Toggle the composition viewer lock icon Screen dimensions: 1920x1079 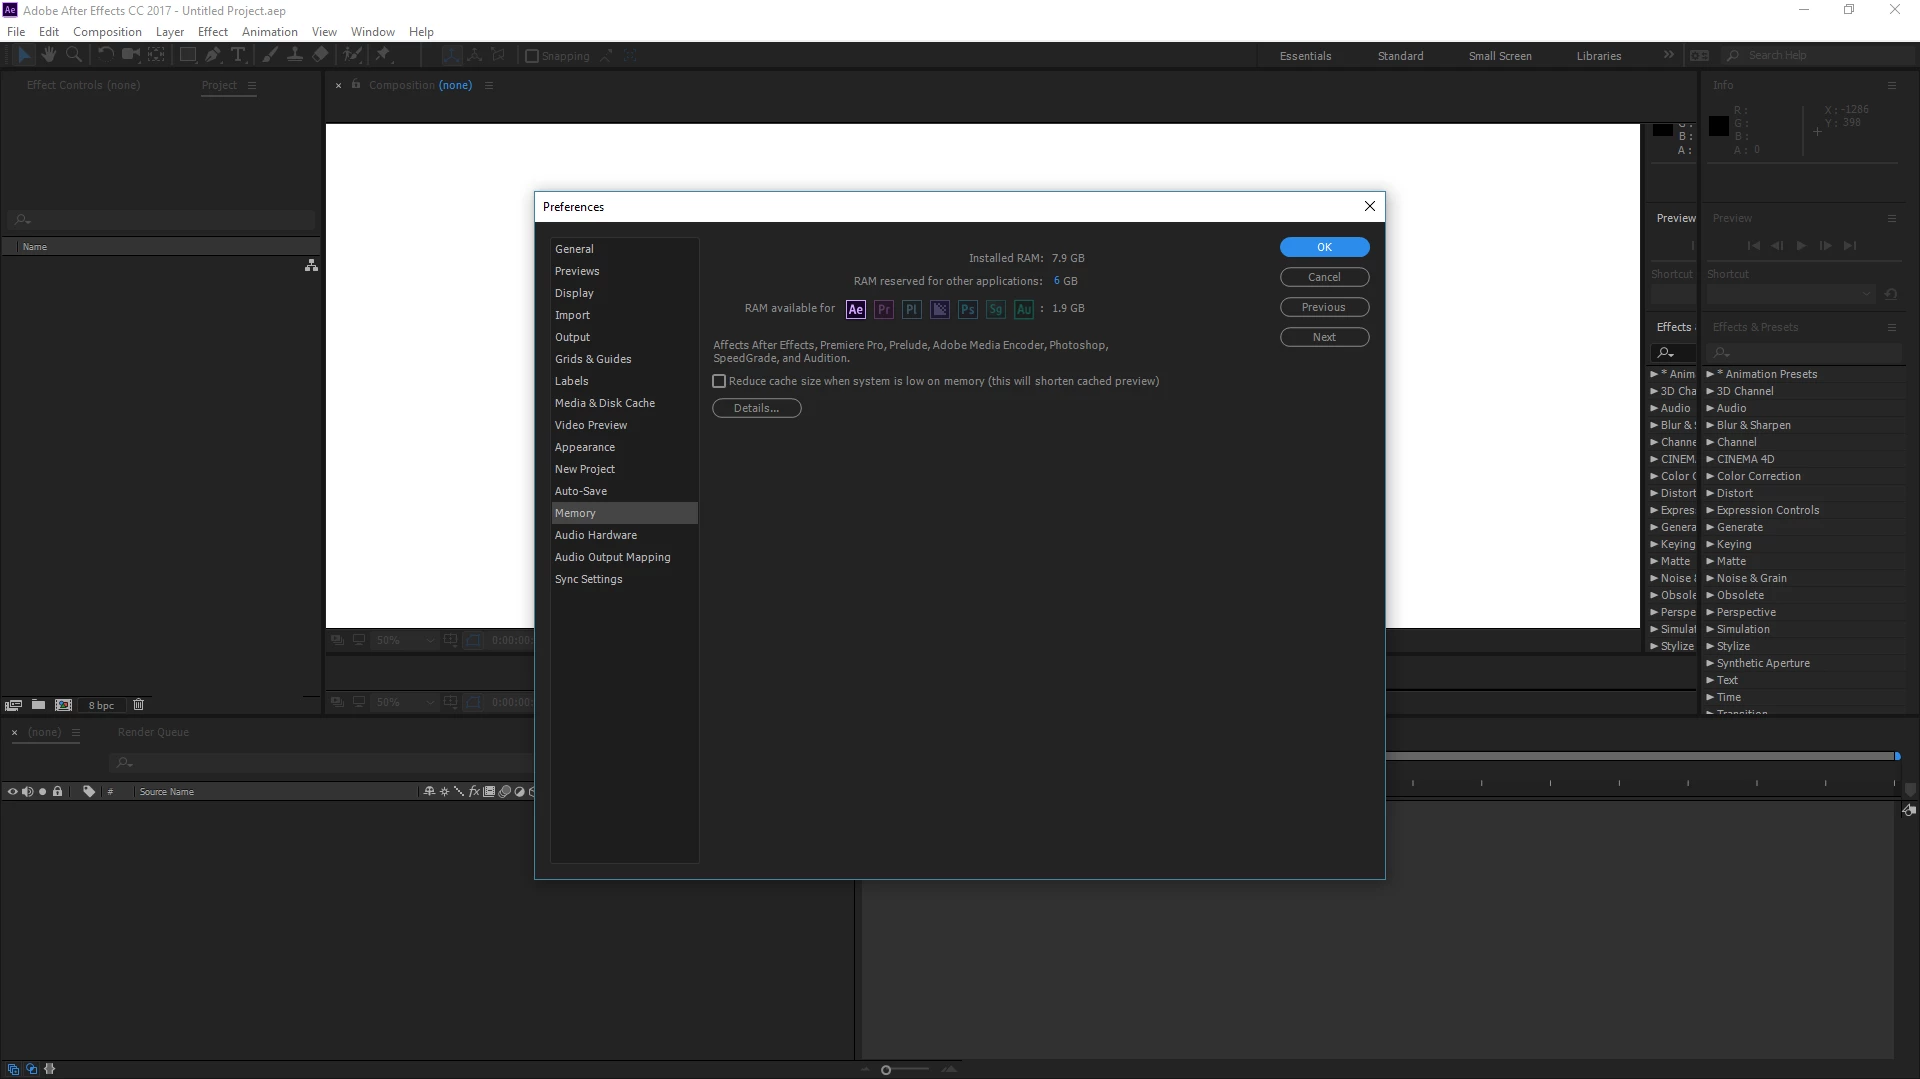356,85
